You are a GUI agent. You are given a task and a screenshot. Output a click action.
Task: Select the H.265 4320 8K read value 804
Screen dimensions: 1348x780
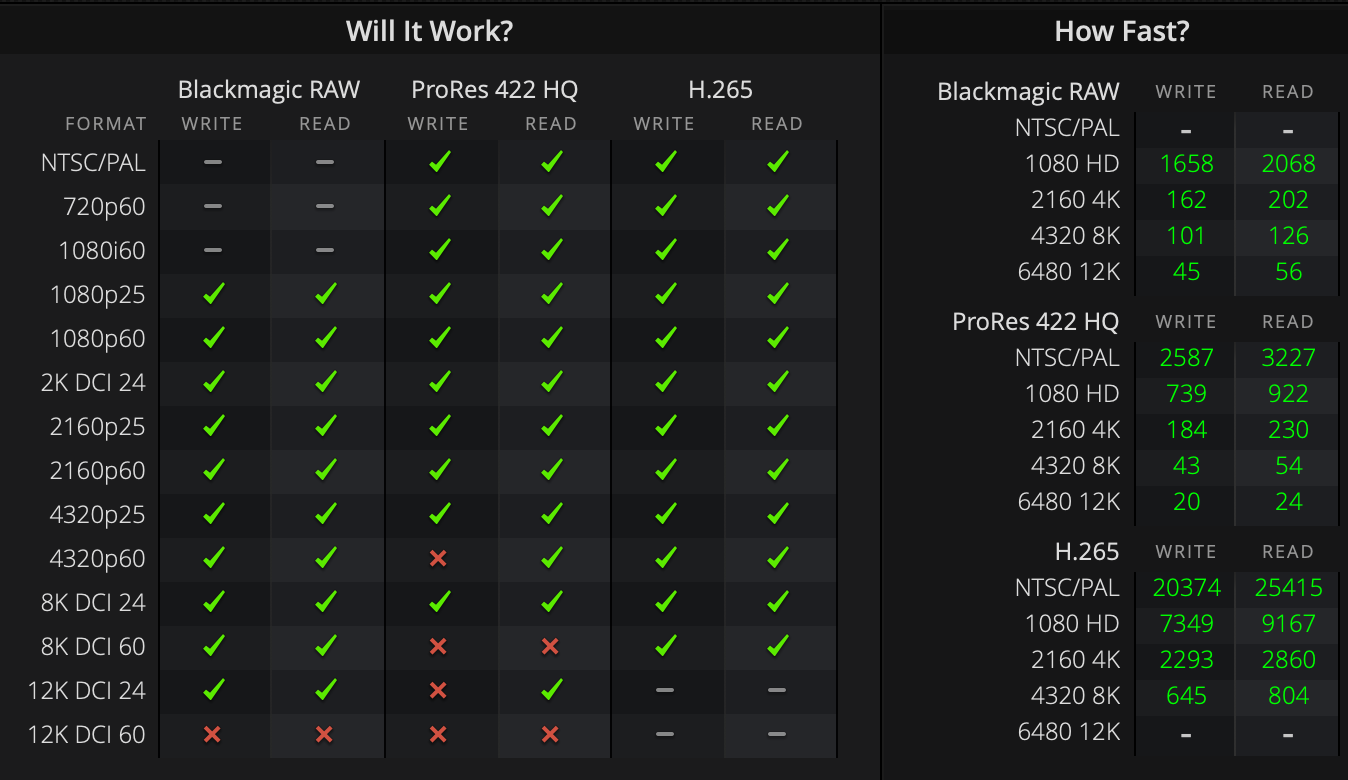1288,696
